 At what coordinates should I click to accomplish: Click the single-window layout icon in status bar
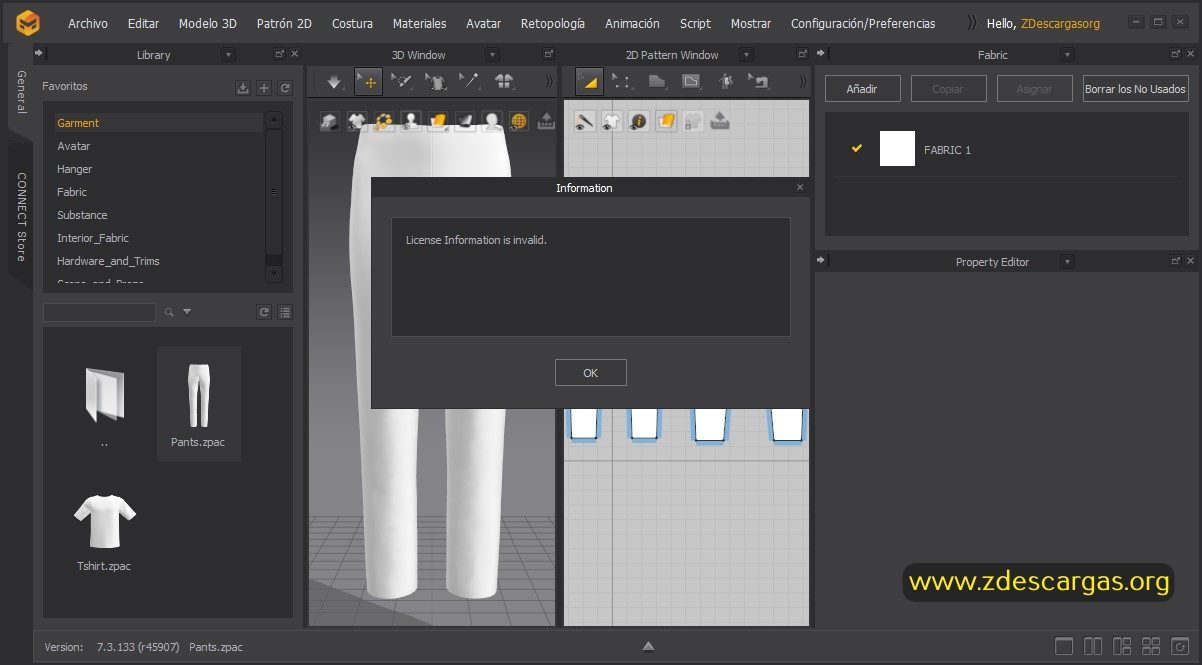pos(1064,646)
